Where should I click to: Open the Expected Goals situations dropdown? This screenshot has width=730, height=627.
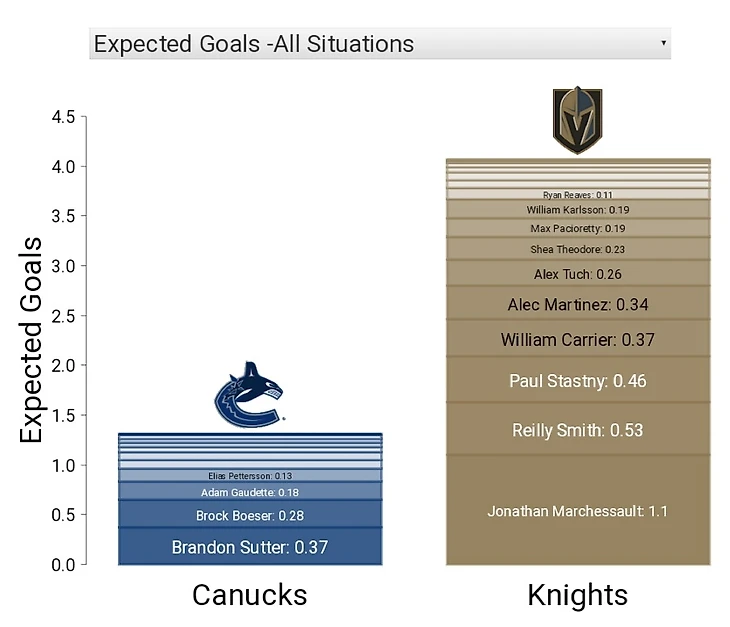click(x=378, y=44)
